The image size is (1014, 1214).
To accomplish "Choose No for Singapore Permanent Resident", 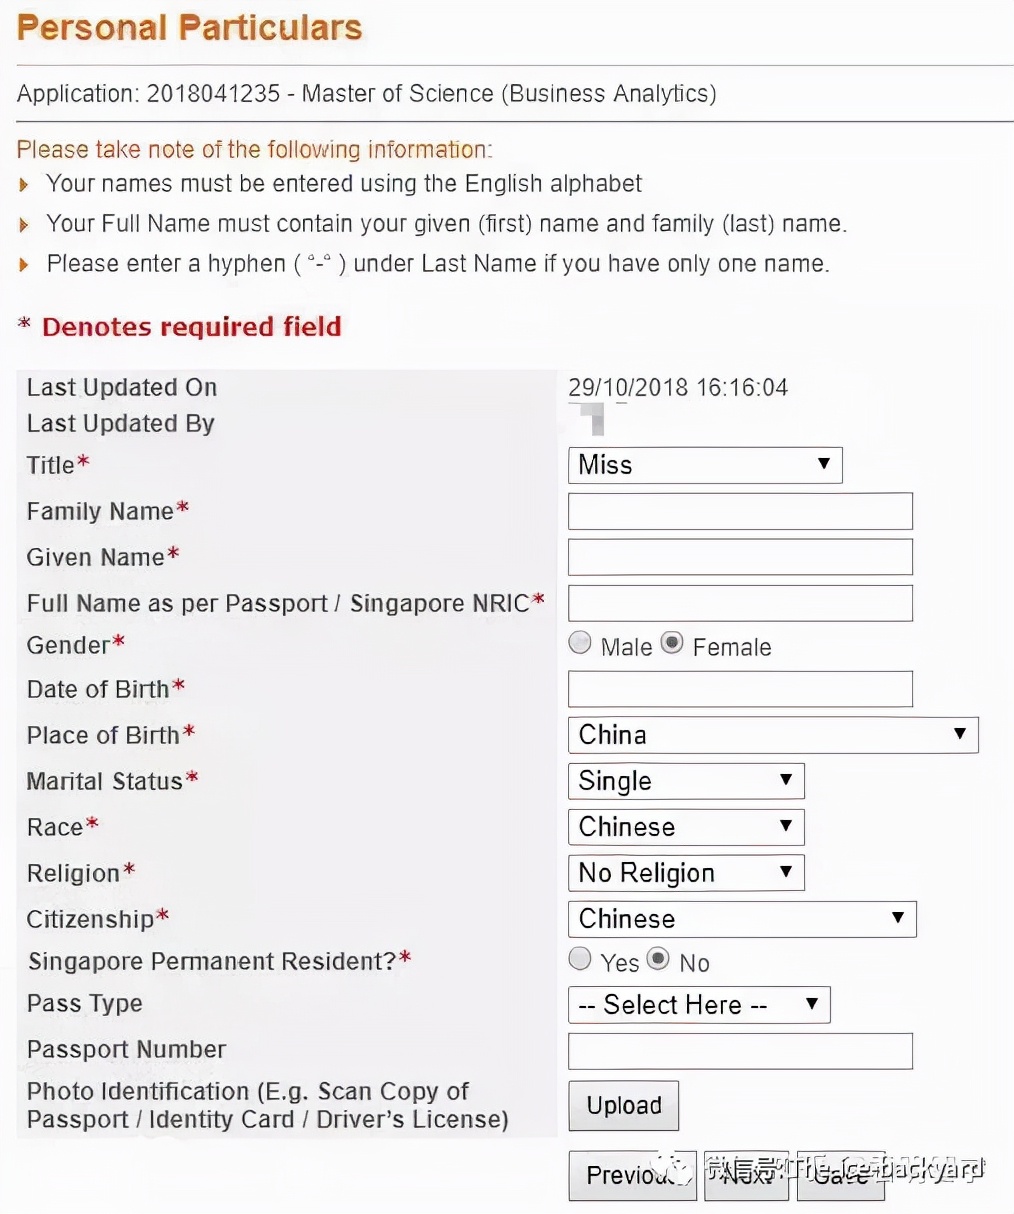I will [658, 959].
